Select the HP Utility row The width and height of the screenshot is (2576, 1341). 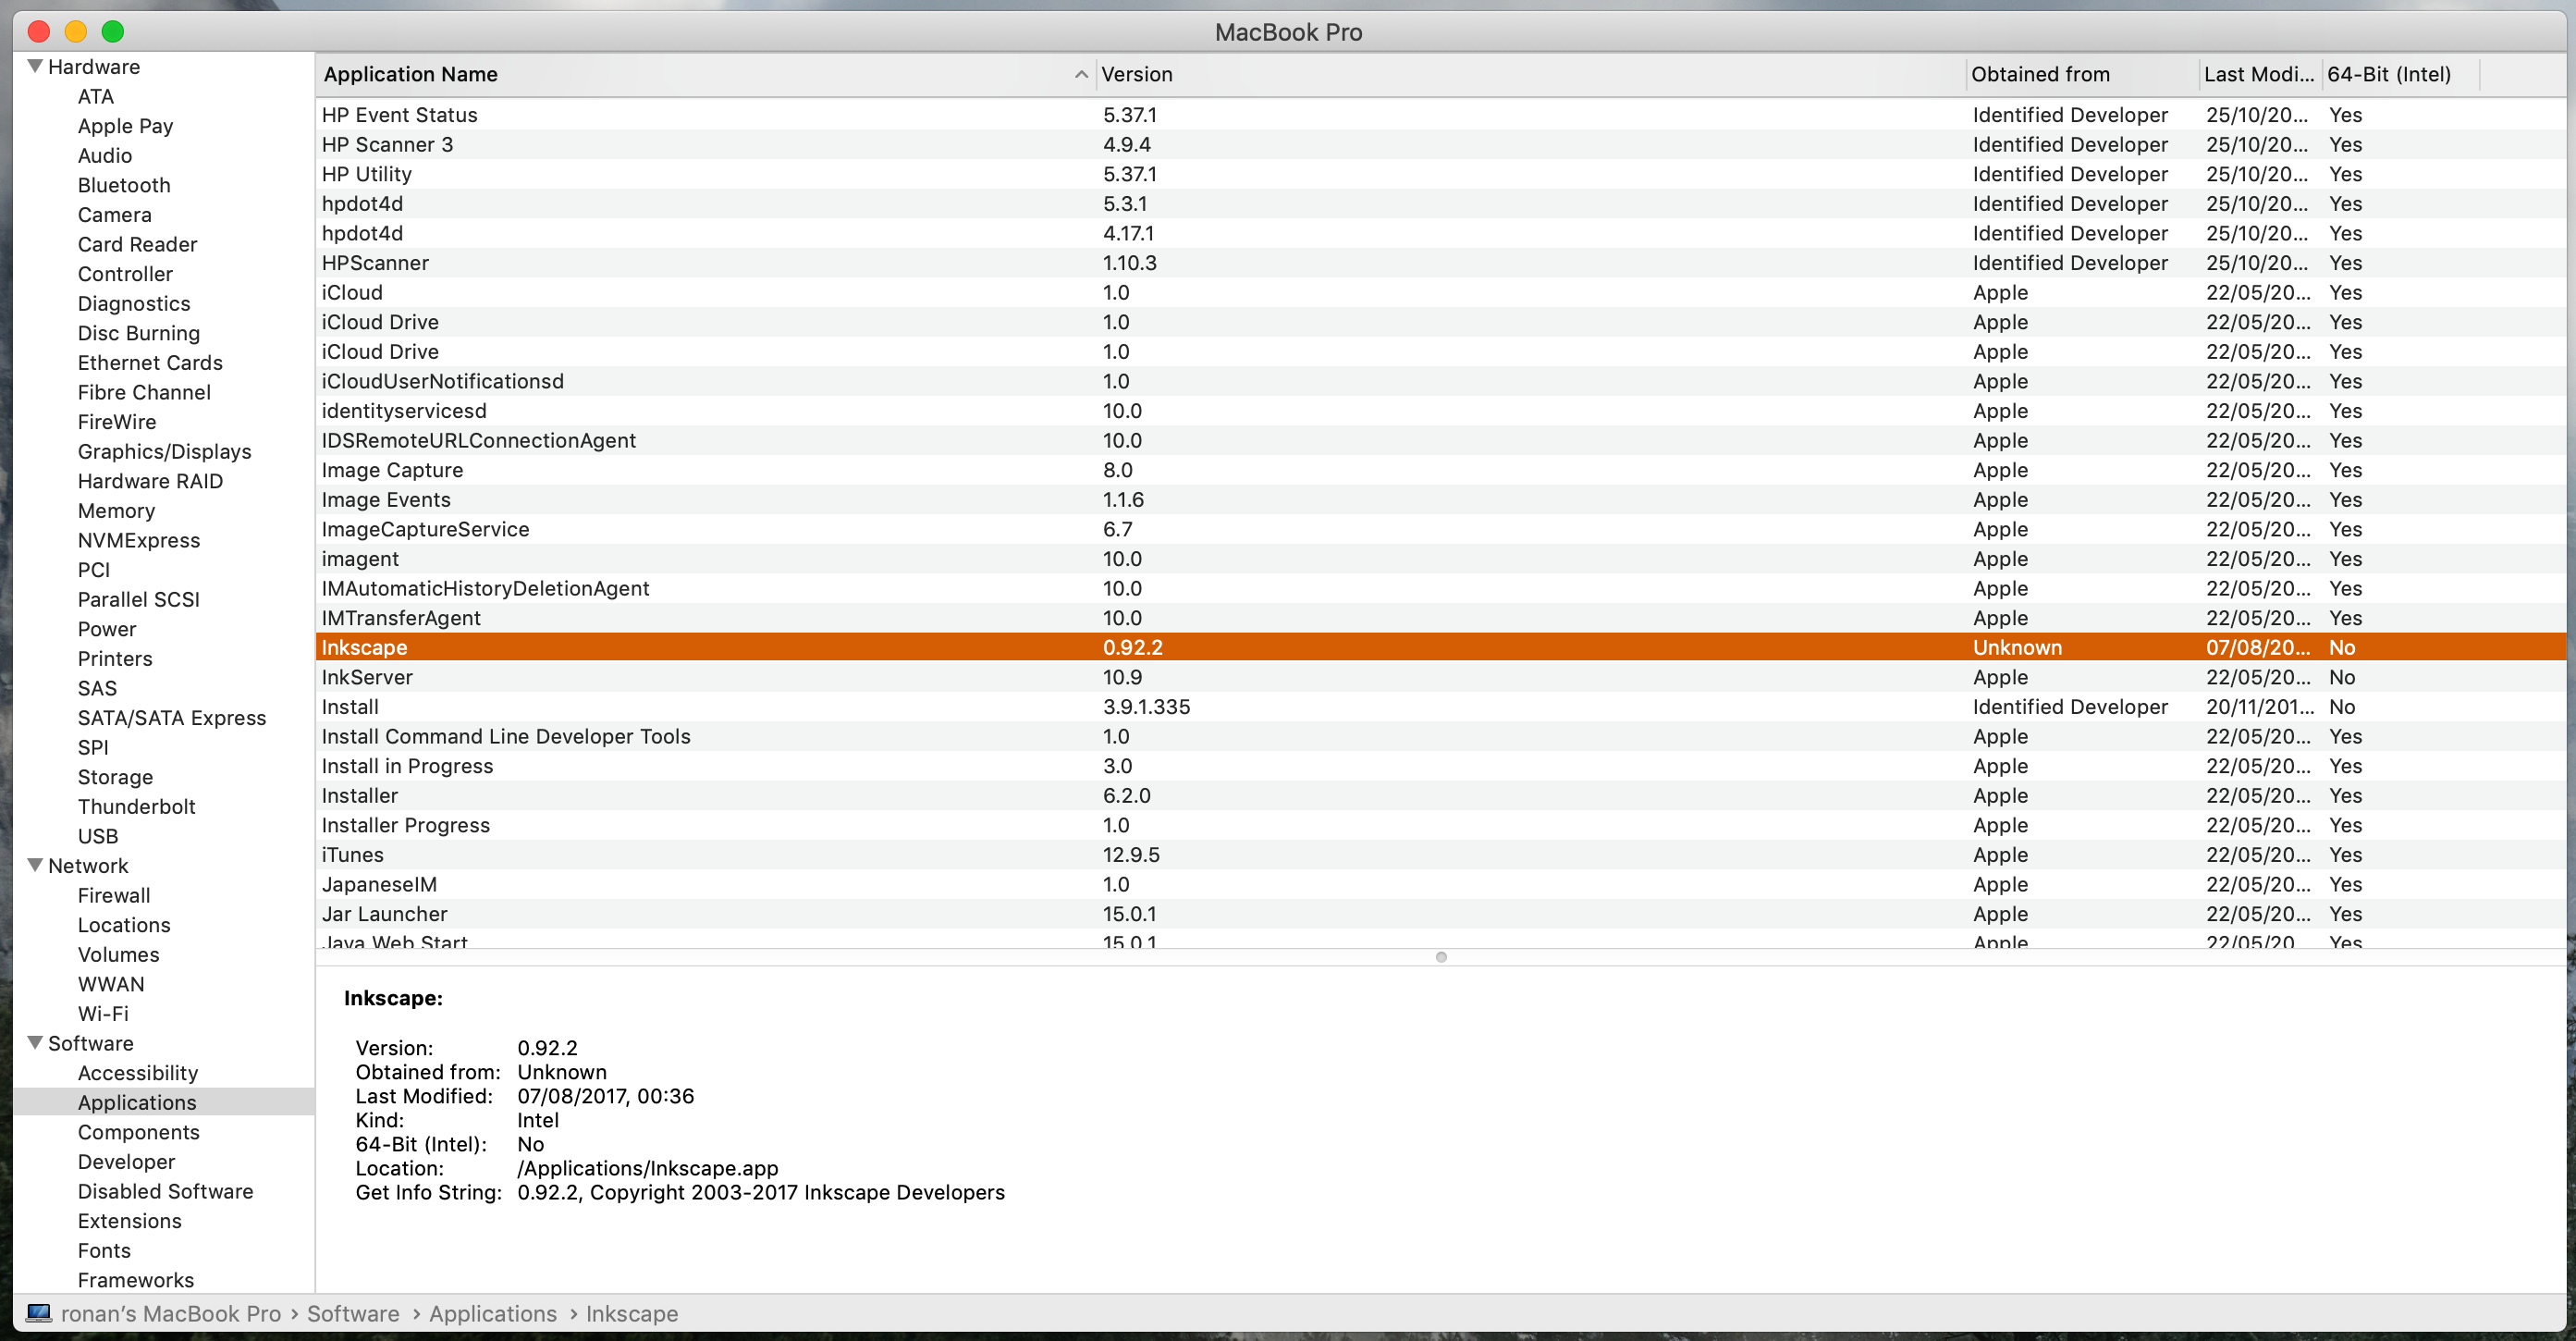coord(1440,174)
